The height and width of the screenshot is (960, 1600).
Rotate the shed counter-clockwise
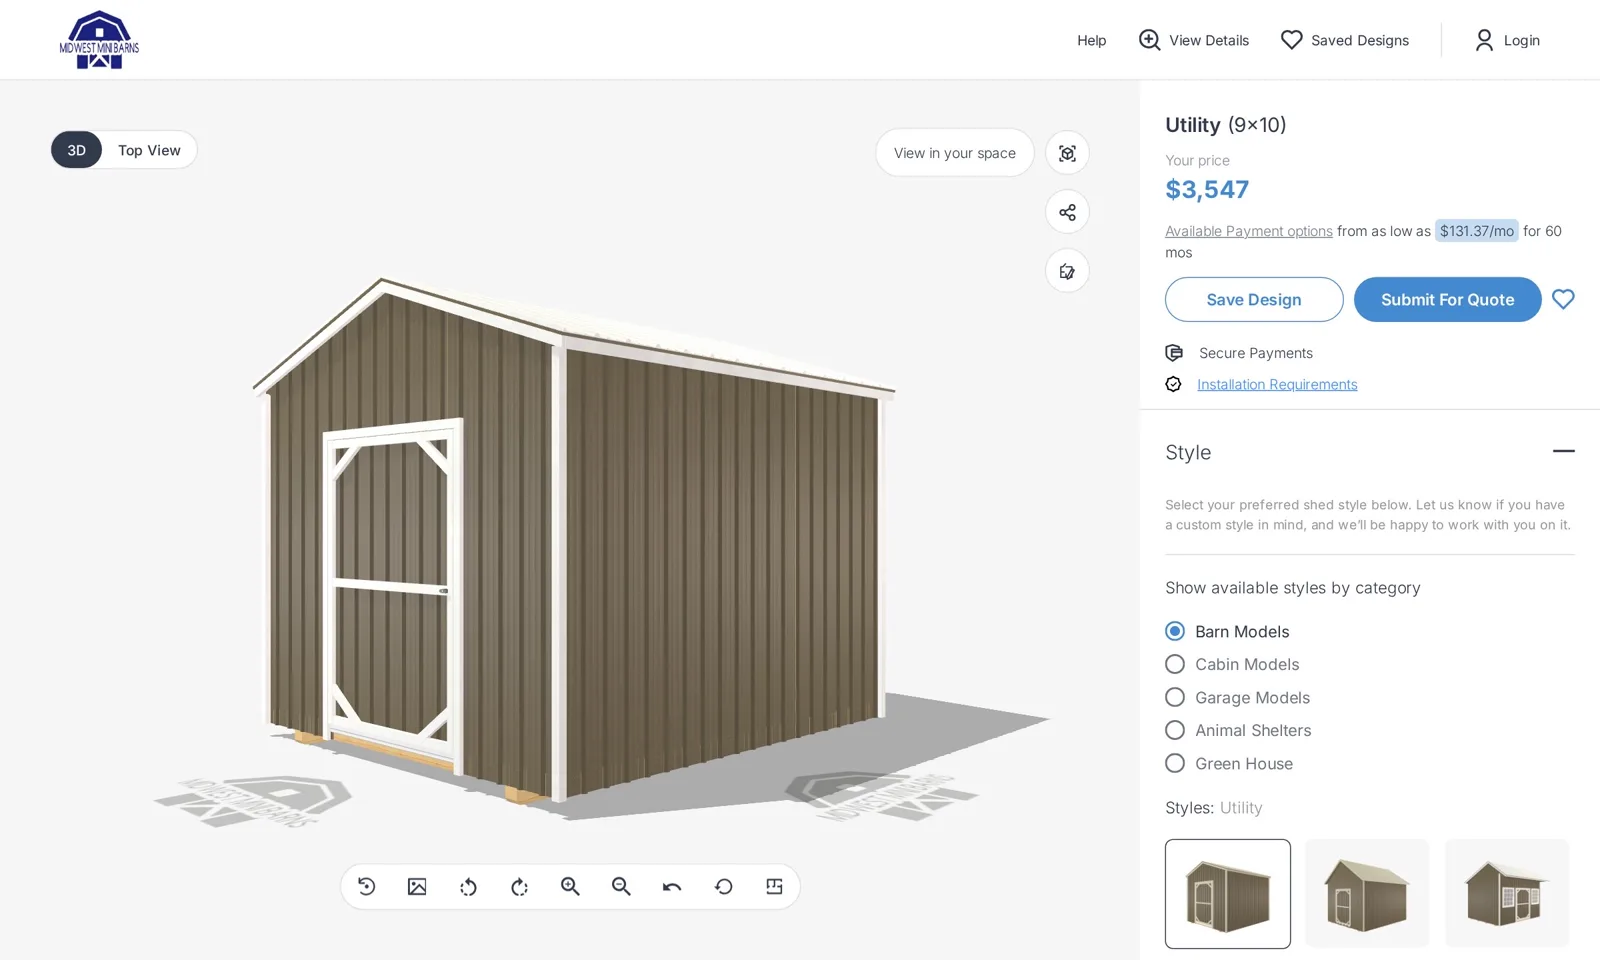point(468,887)
